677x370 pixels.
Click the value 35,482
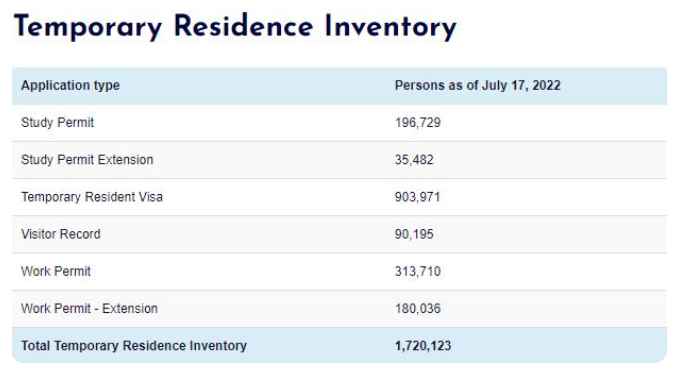click(x=414, y=160)
